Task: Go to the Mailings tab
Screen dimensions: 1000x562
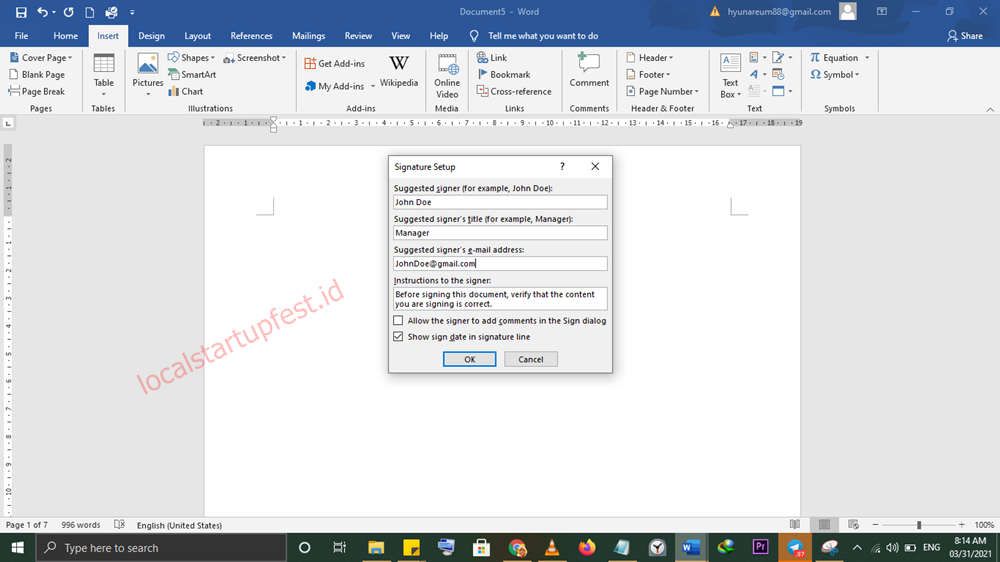Action: [309, 36]
